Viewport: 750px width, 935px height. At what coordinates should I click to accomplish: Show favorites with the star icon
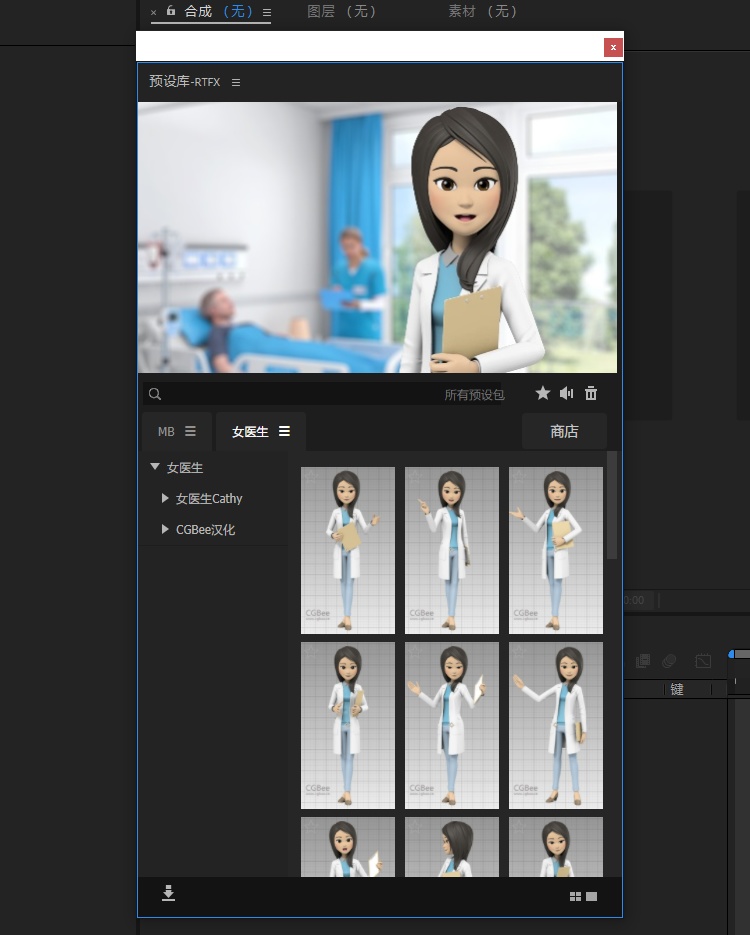click(543, 393)
